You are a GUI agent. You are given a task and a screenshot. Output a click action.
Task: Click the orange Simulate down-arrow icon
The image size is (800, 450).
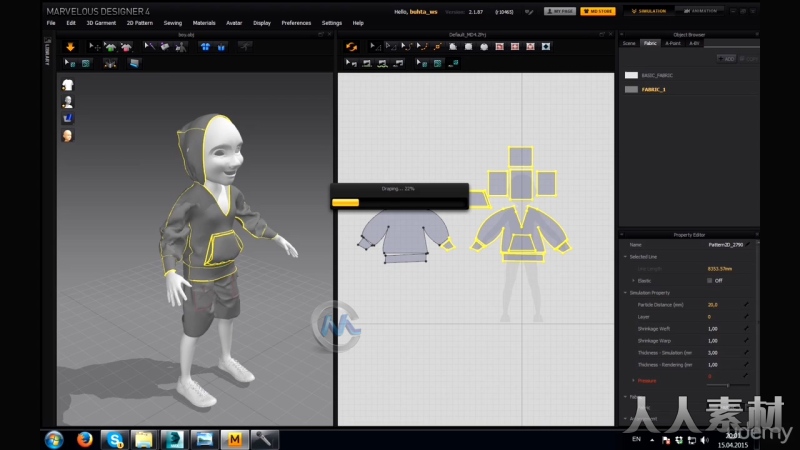coord(70,47)
